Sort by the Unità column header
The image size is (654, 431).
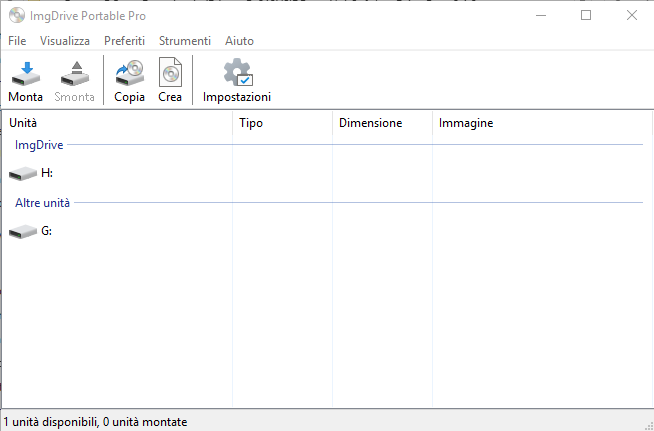(117, 123)
